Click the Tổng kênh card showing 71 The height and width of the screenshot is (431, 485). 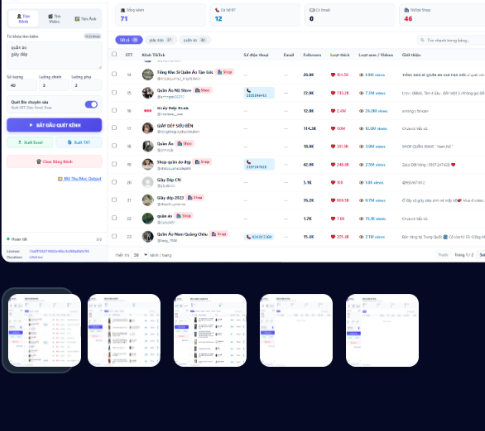[160, 15]
